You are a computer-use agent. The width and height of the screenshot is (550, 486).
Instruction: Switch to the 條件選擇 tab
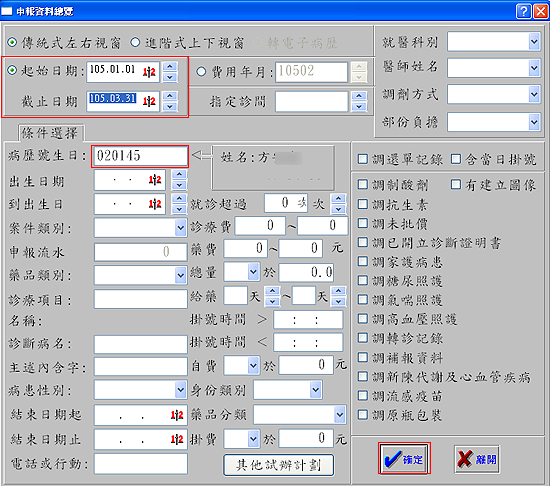tap(49, 133)
